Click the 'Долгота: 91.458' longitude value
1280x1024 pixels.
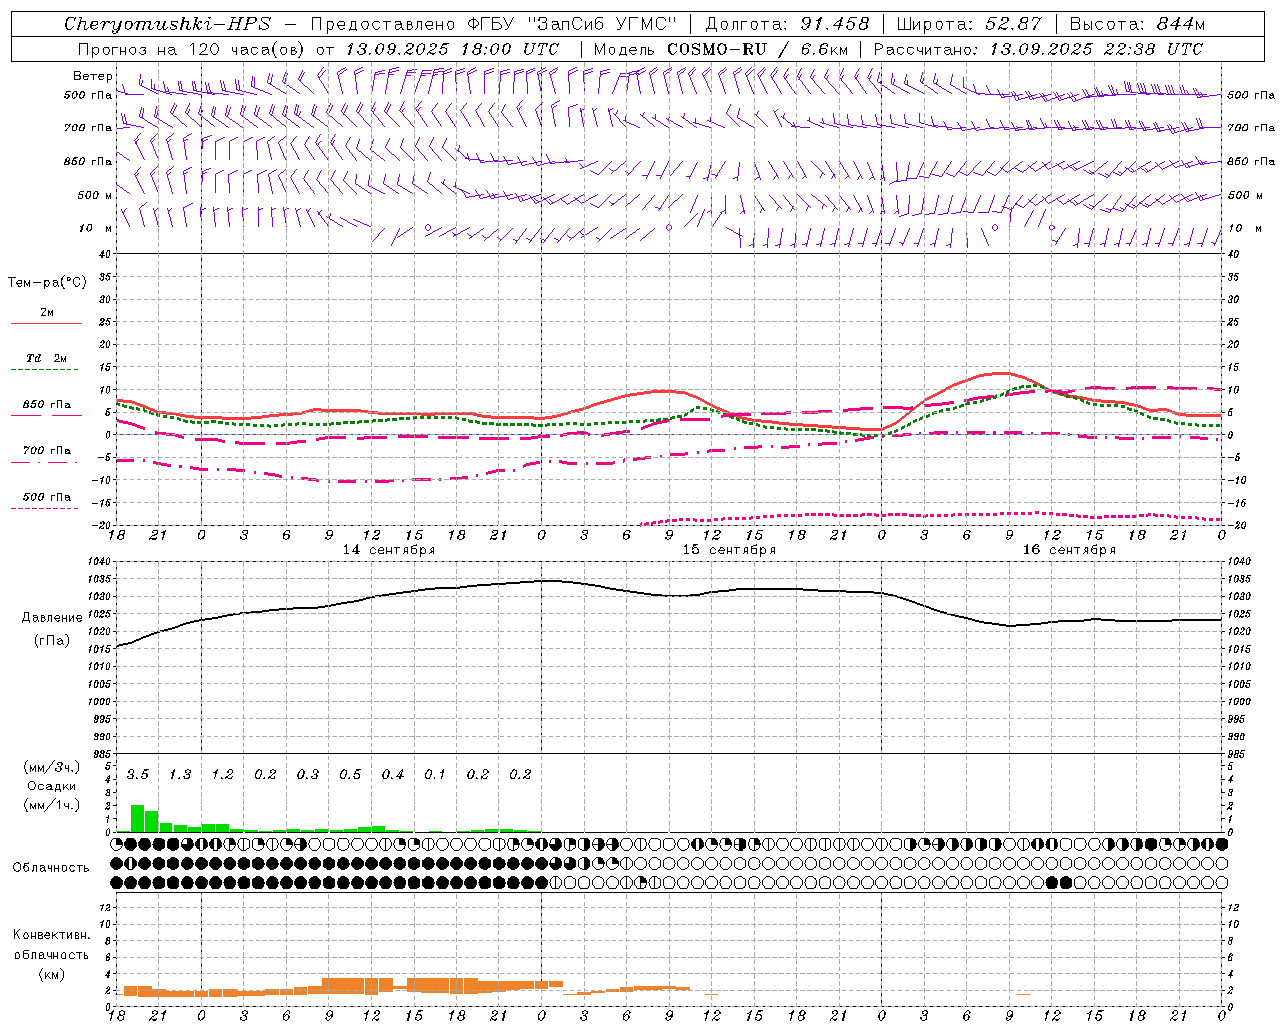(788, 24)
